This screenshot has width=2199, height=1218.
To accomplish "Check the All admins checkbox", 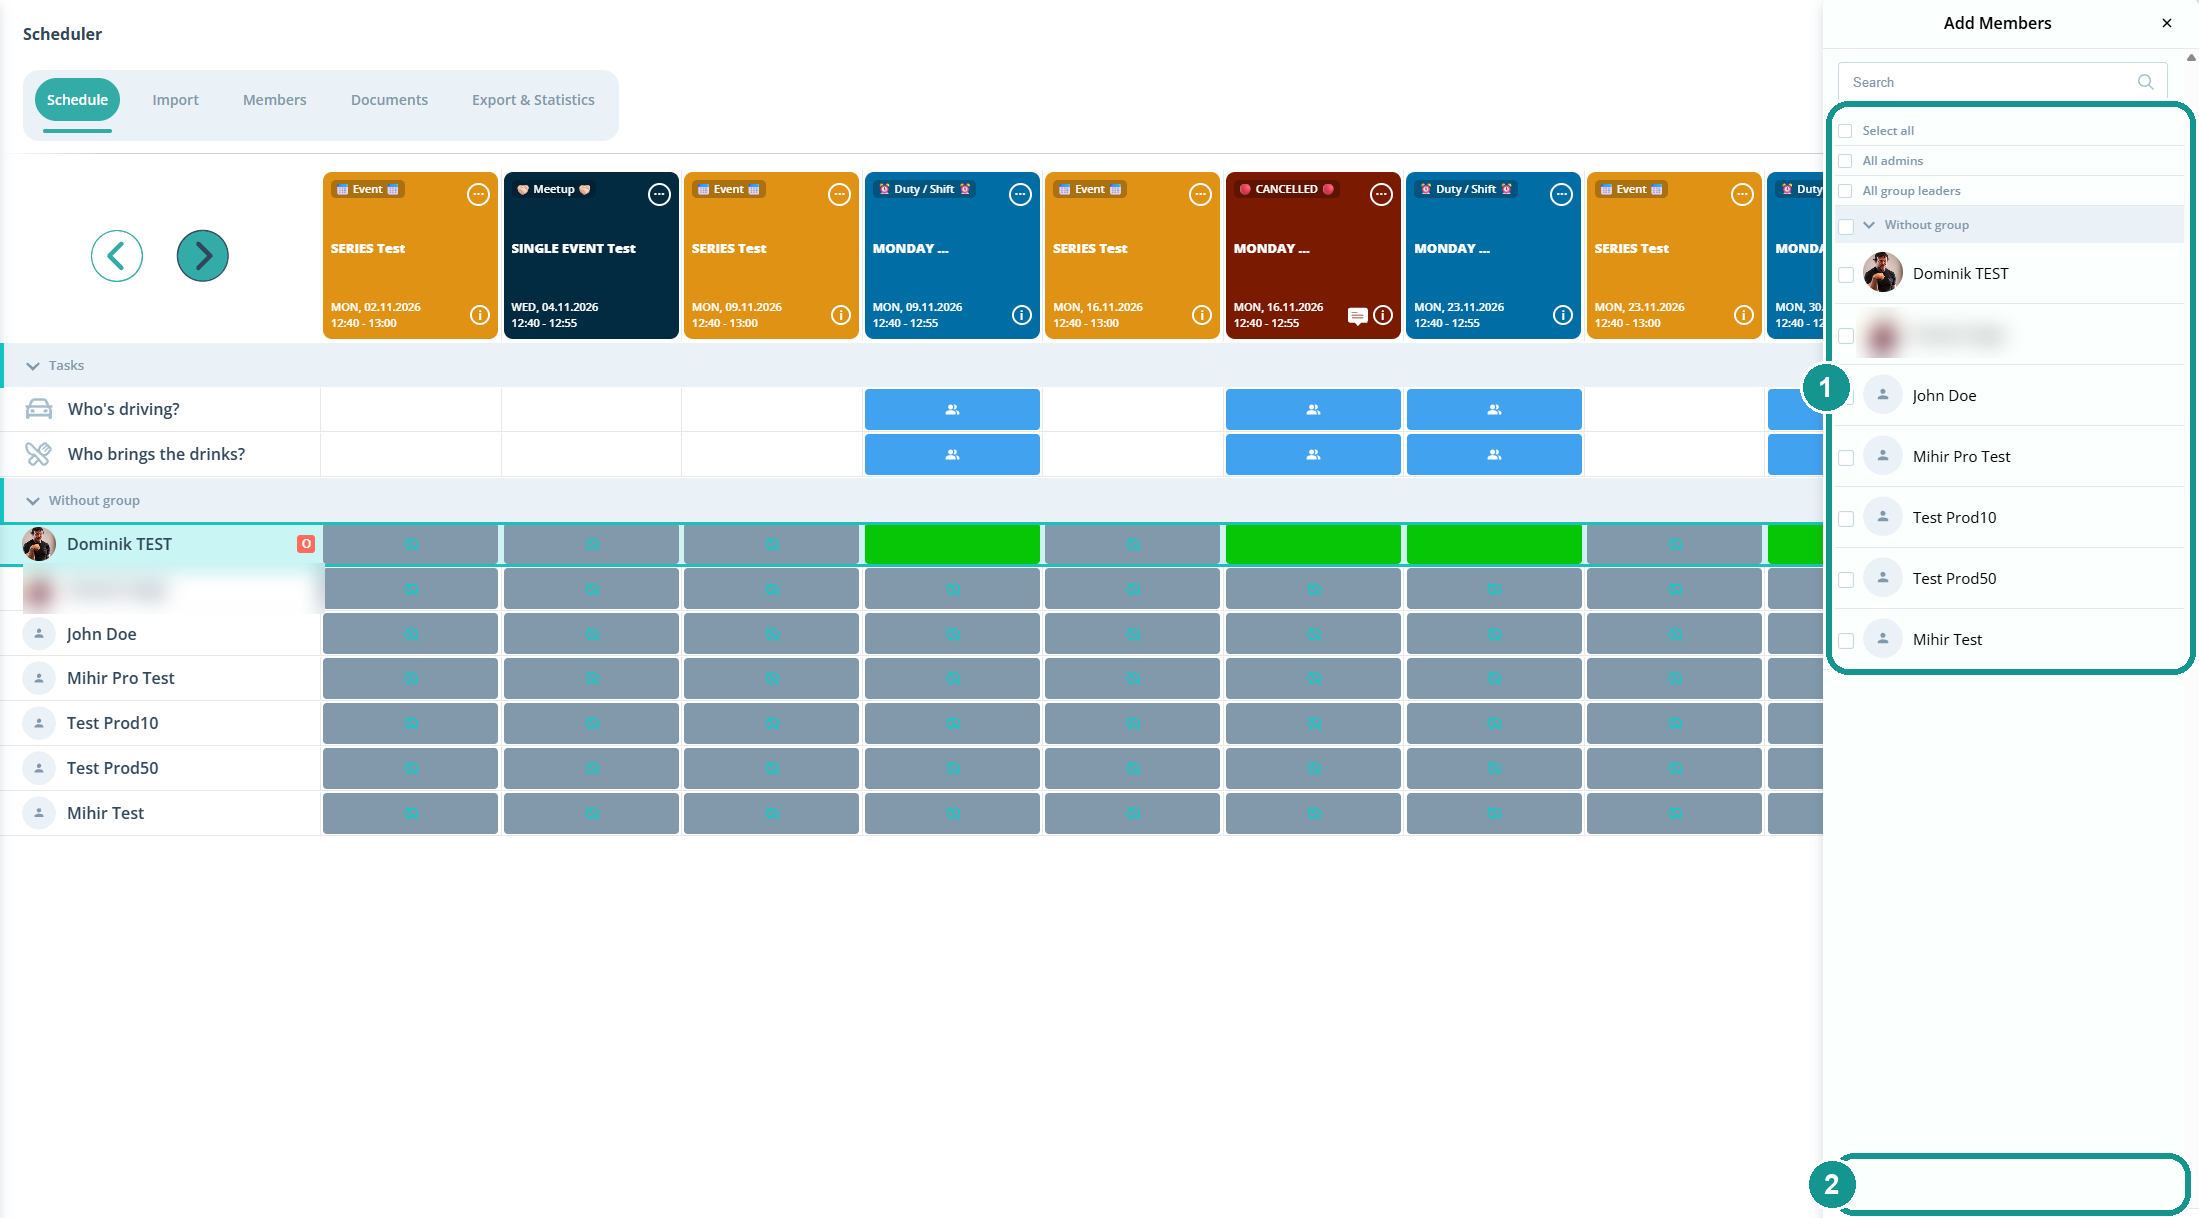I will coord(1846,161).
